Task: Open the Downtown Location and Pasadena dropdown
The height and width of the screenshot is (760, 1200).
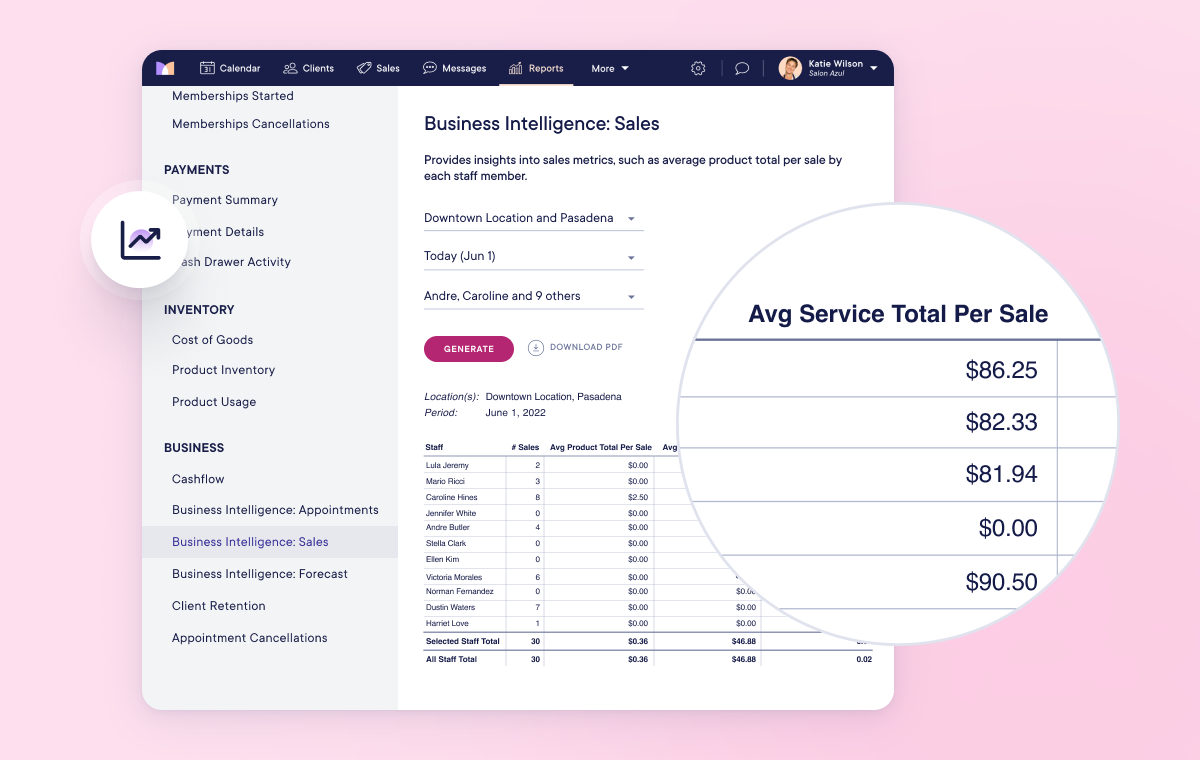Action: (x=533, y=217)
